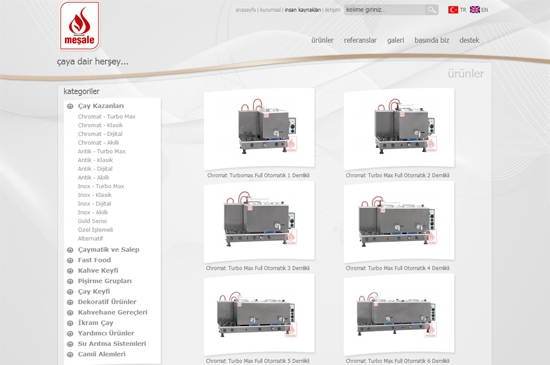550x365 pixels.
Task: Open the referanslar menu
Action: [x=360, y=40]
